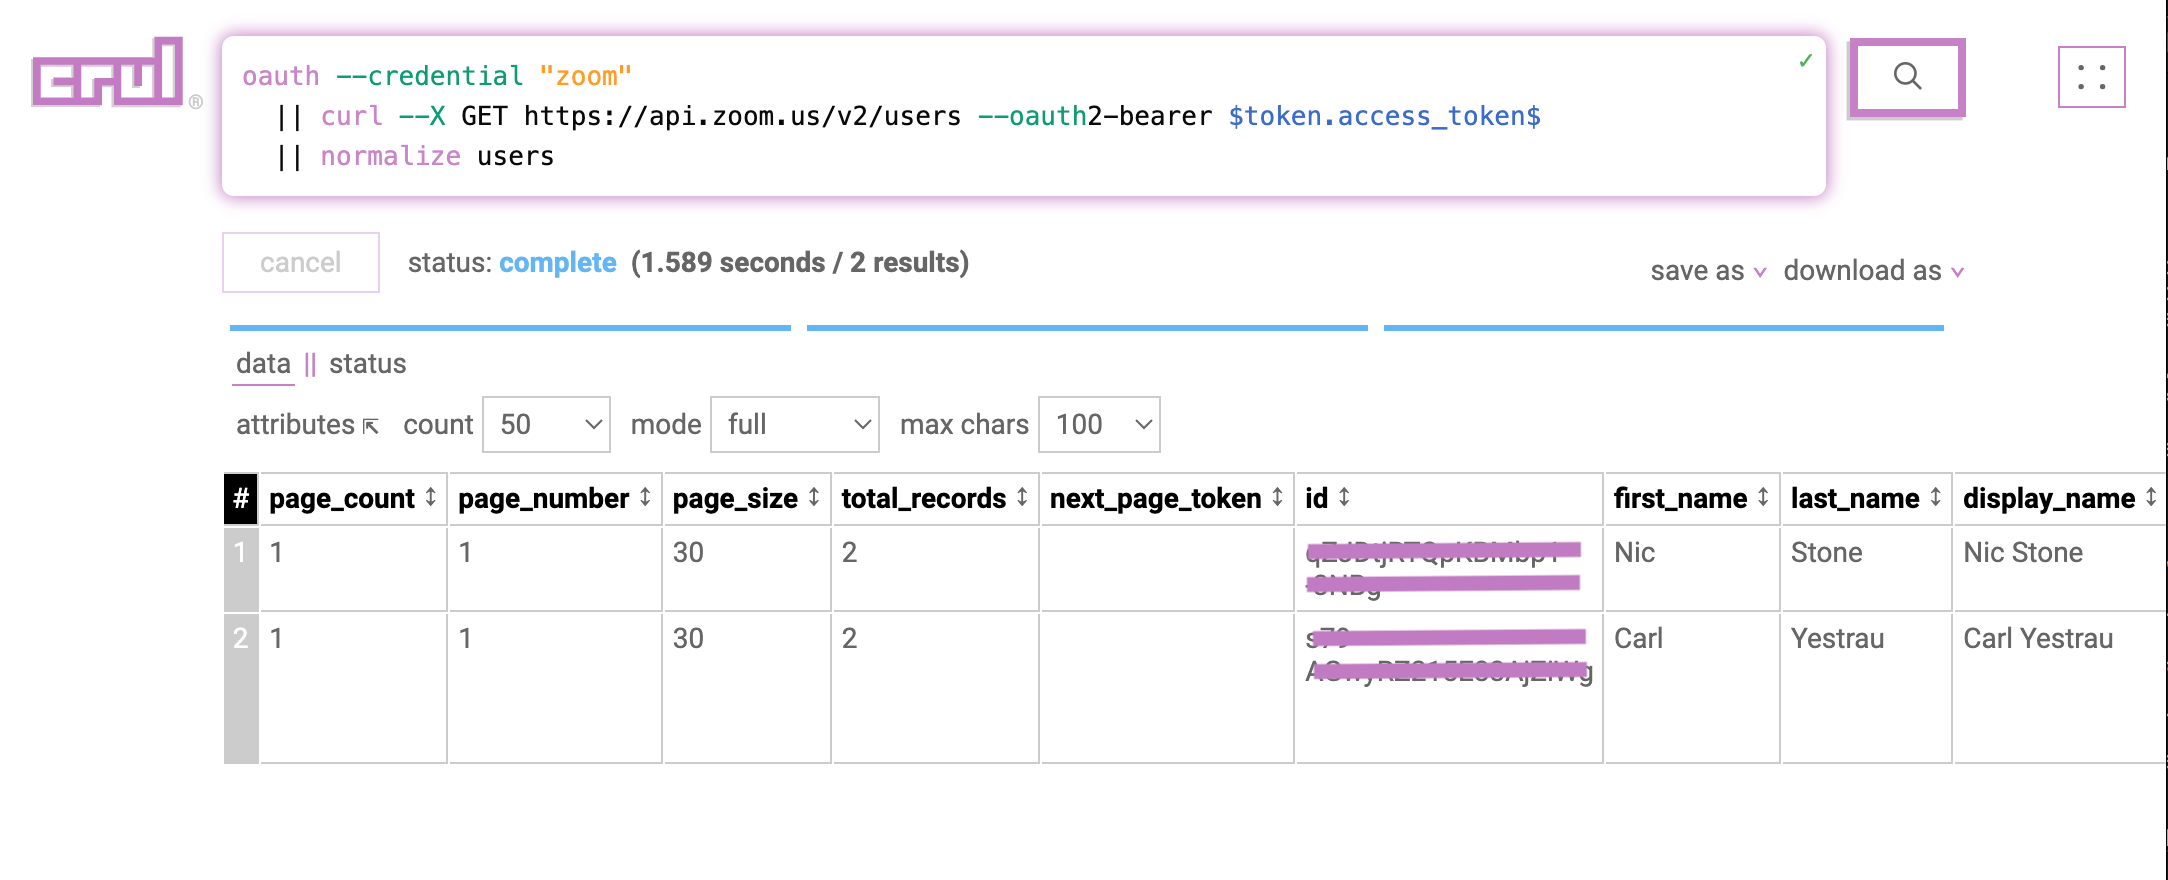The image size is (2168, 880).
Task: Open the four-dot options menu
Action: (2091, 77)
